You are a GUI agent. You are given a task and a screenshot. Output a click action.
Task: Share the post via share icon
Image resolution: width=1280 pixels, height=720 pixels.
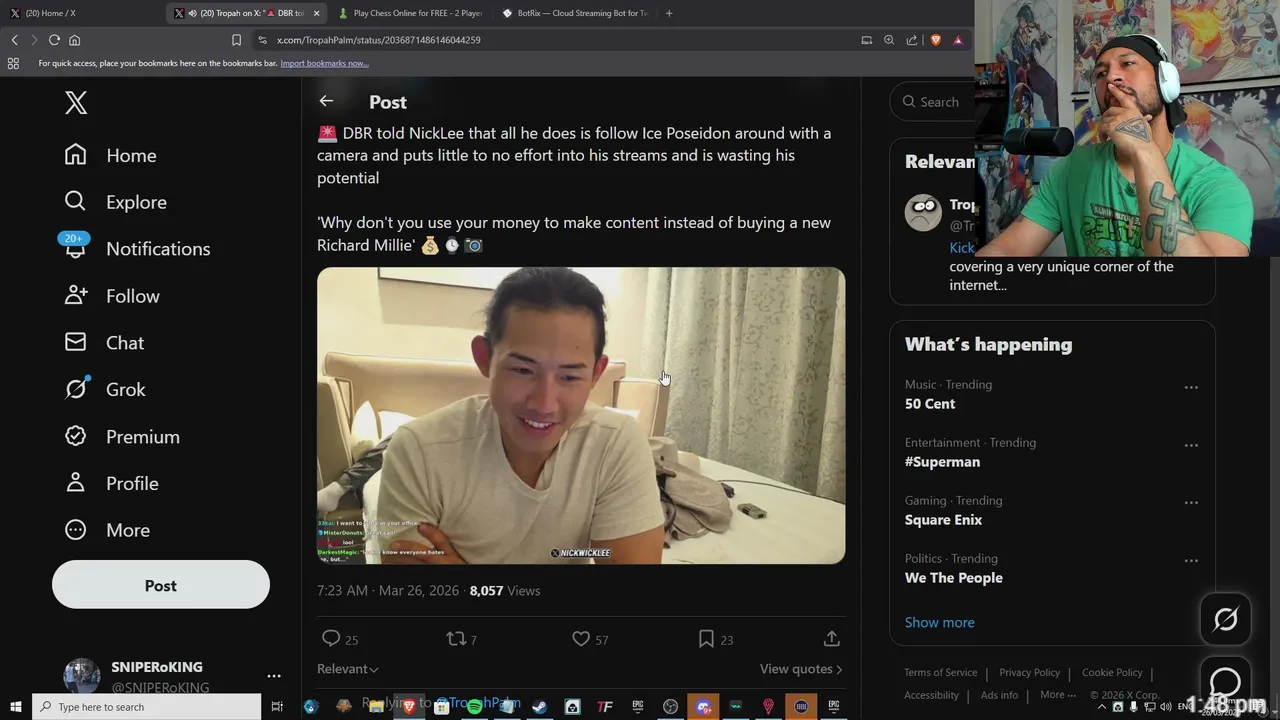[831, 638]
